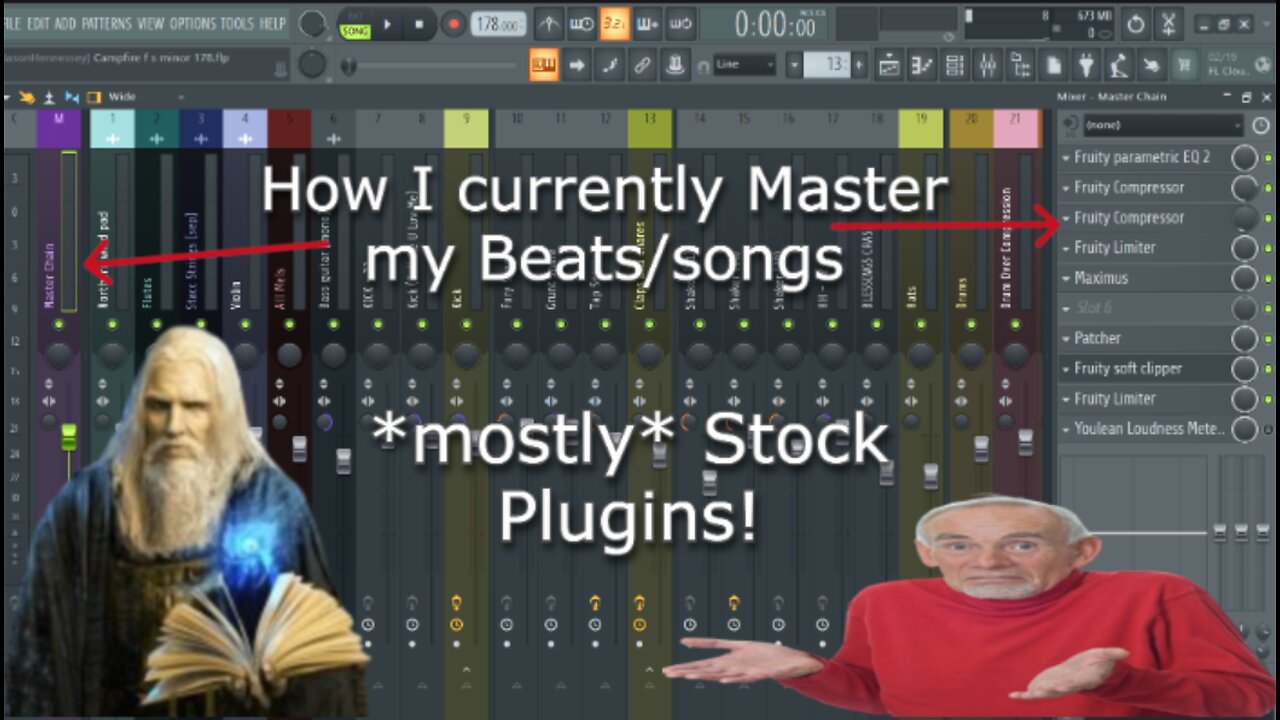Open the HELP menu
Viewport: 1280px width, 720px height.
click(274, 23)
